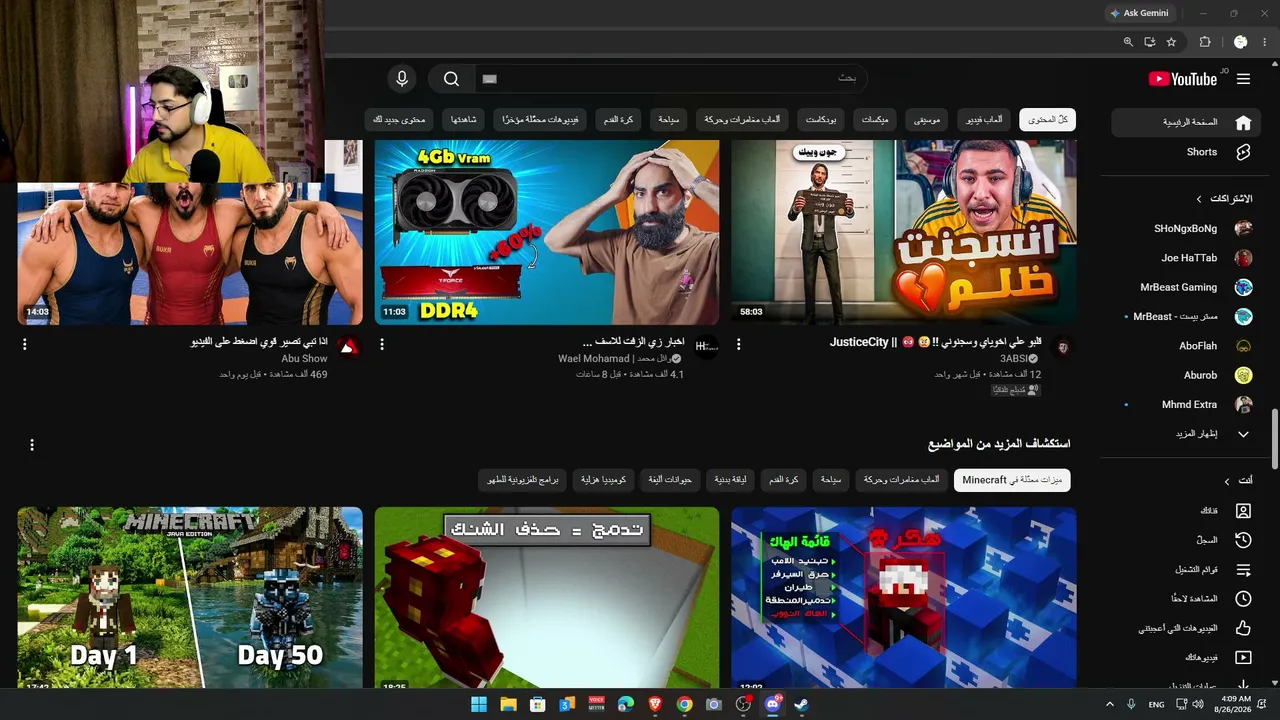Open the taskbar volume control
The height and width of the screenshot is (720, 1280).
[1198, 705]
